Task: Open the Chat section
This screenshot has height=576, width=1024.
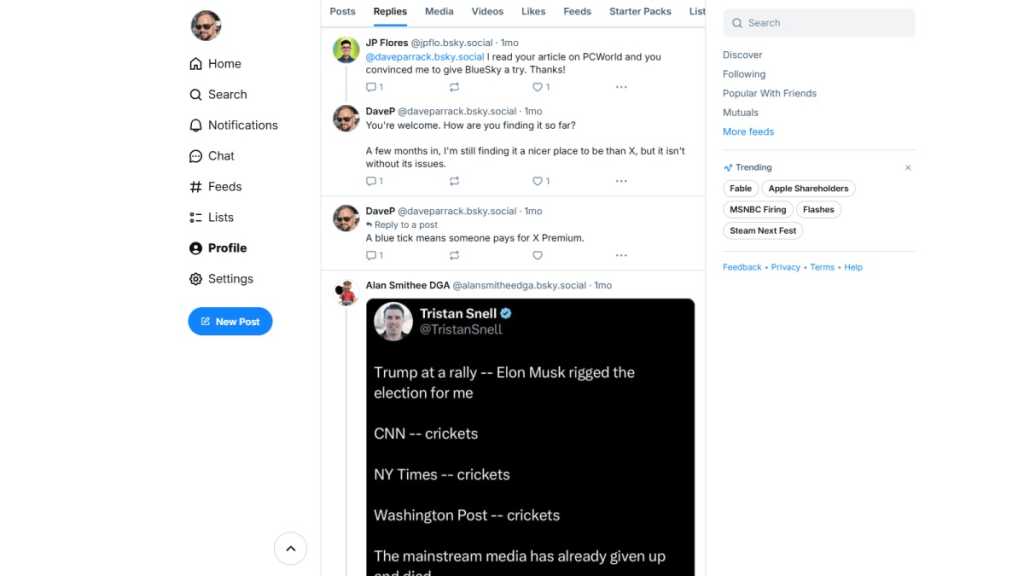Action: 220,155
